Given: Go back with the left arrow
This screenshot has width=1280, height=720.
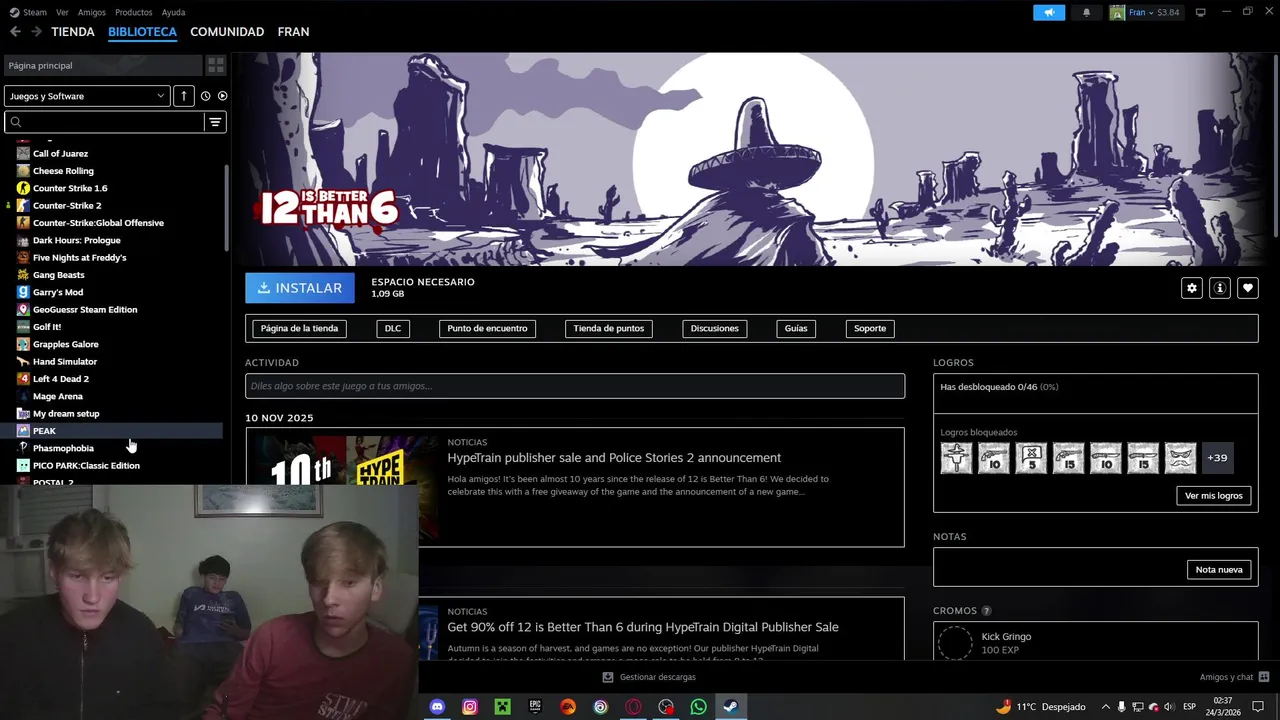Looking at the screenshot, I should (15, 32).
